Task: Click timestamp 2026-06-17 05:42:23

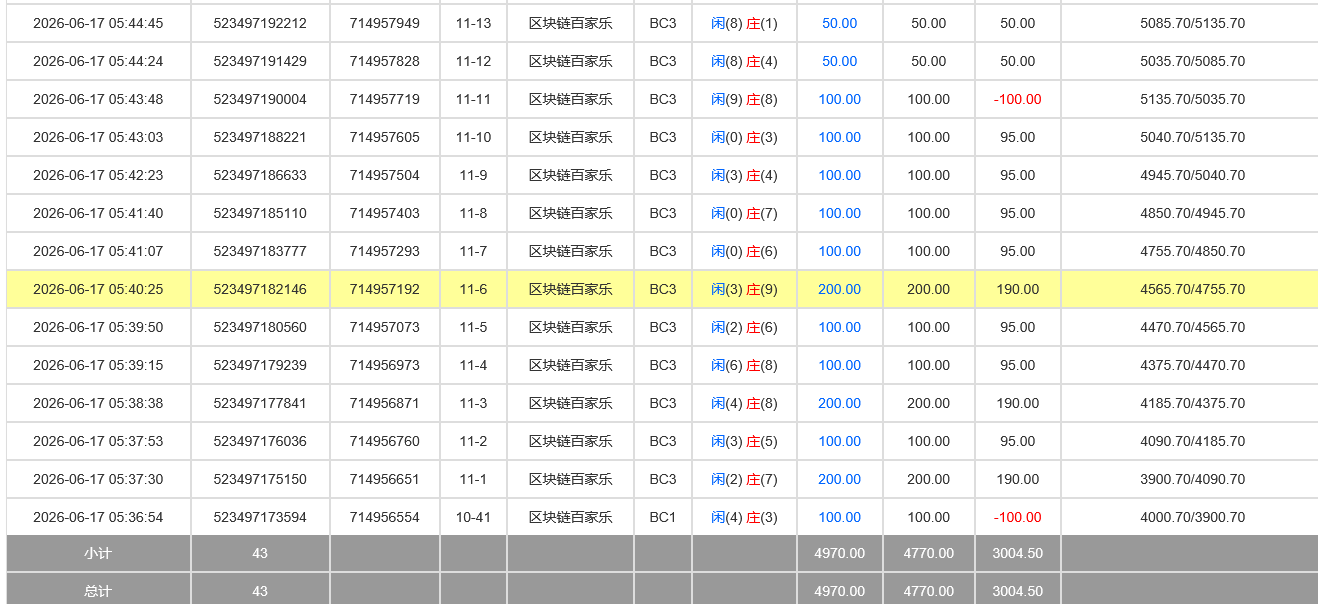Action: [98, 175]
